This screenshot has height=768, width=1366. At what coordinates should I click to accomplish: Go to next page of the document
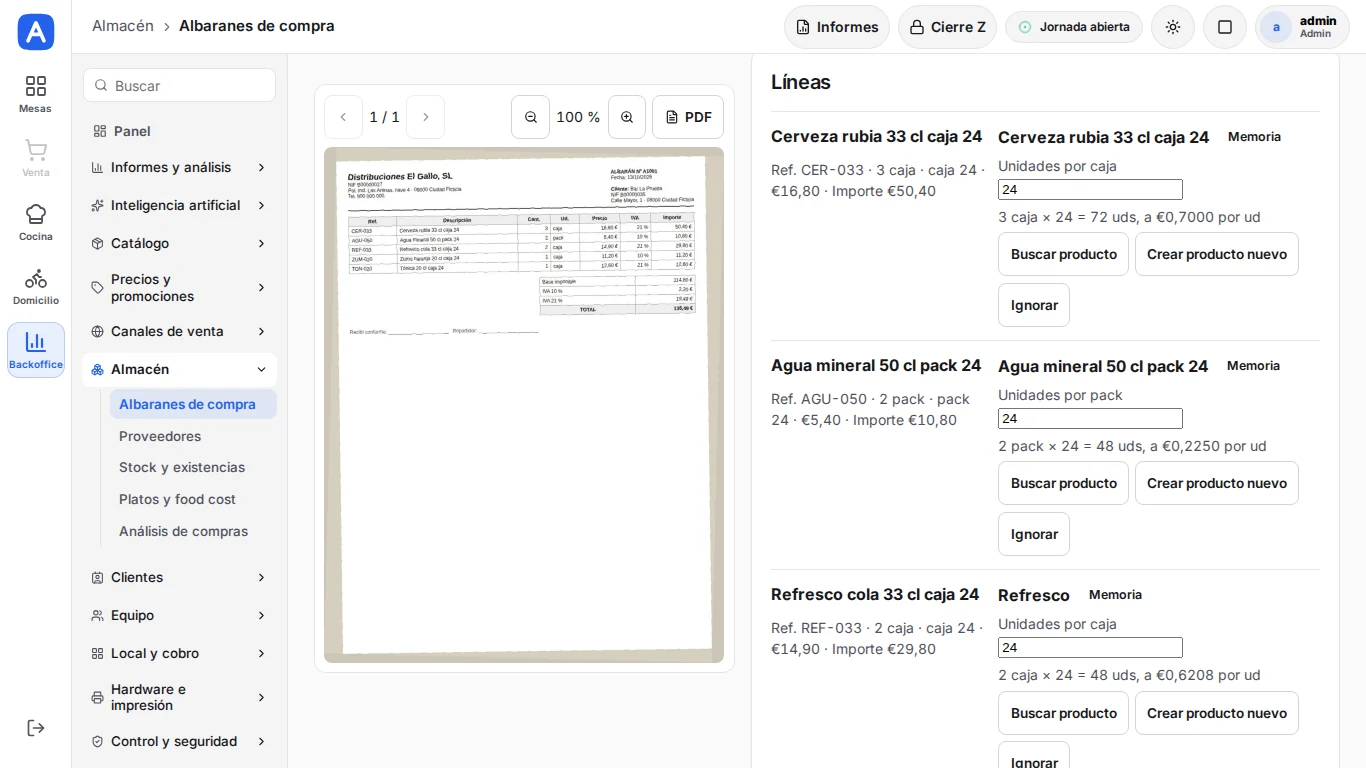[425, 117]
